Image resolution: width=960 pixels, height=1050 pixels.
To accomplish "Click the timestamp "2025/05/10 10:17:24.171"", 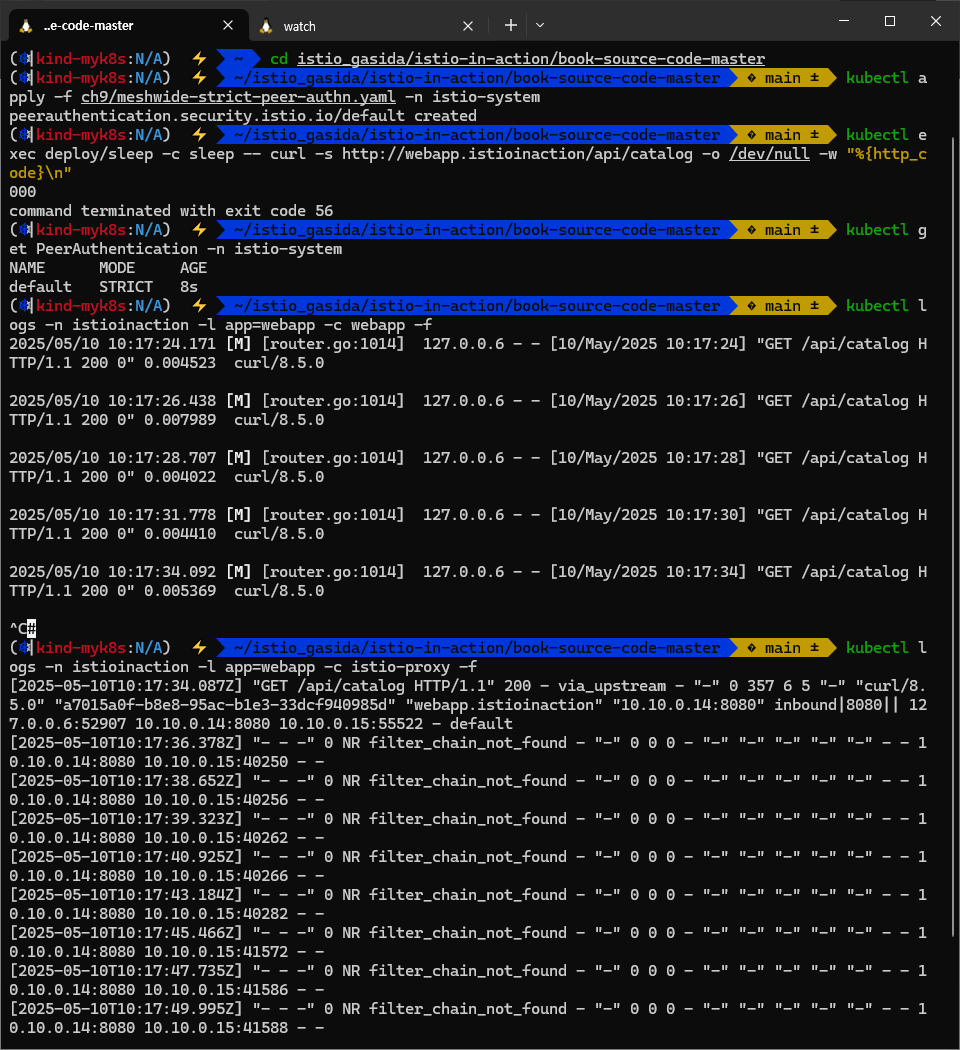I will click(x=112, y=344).
